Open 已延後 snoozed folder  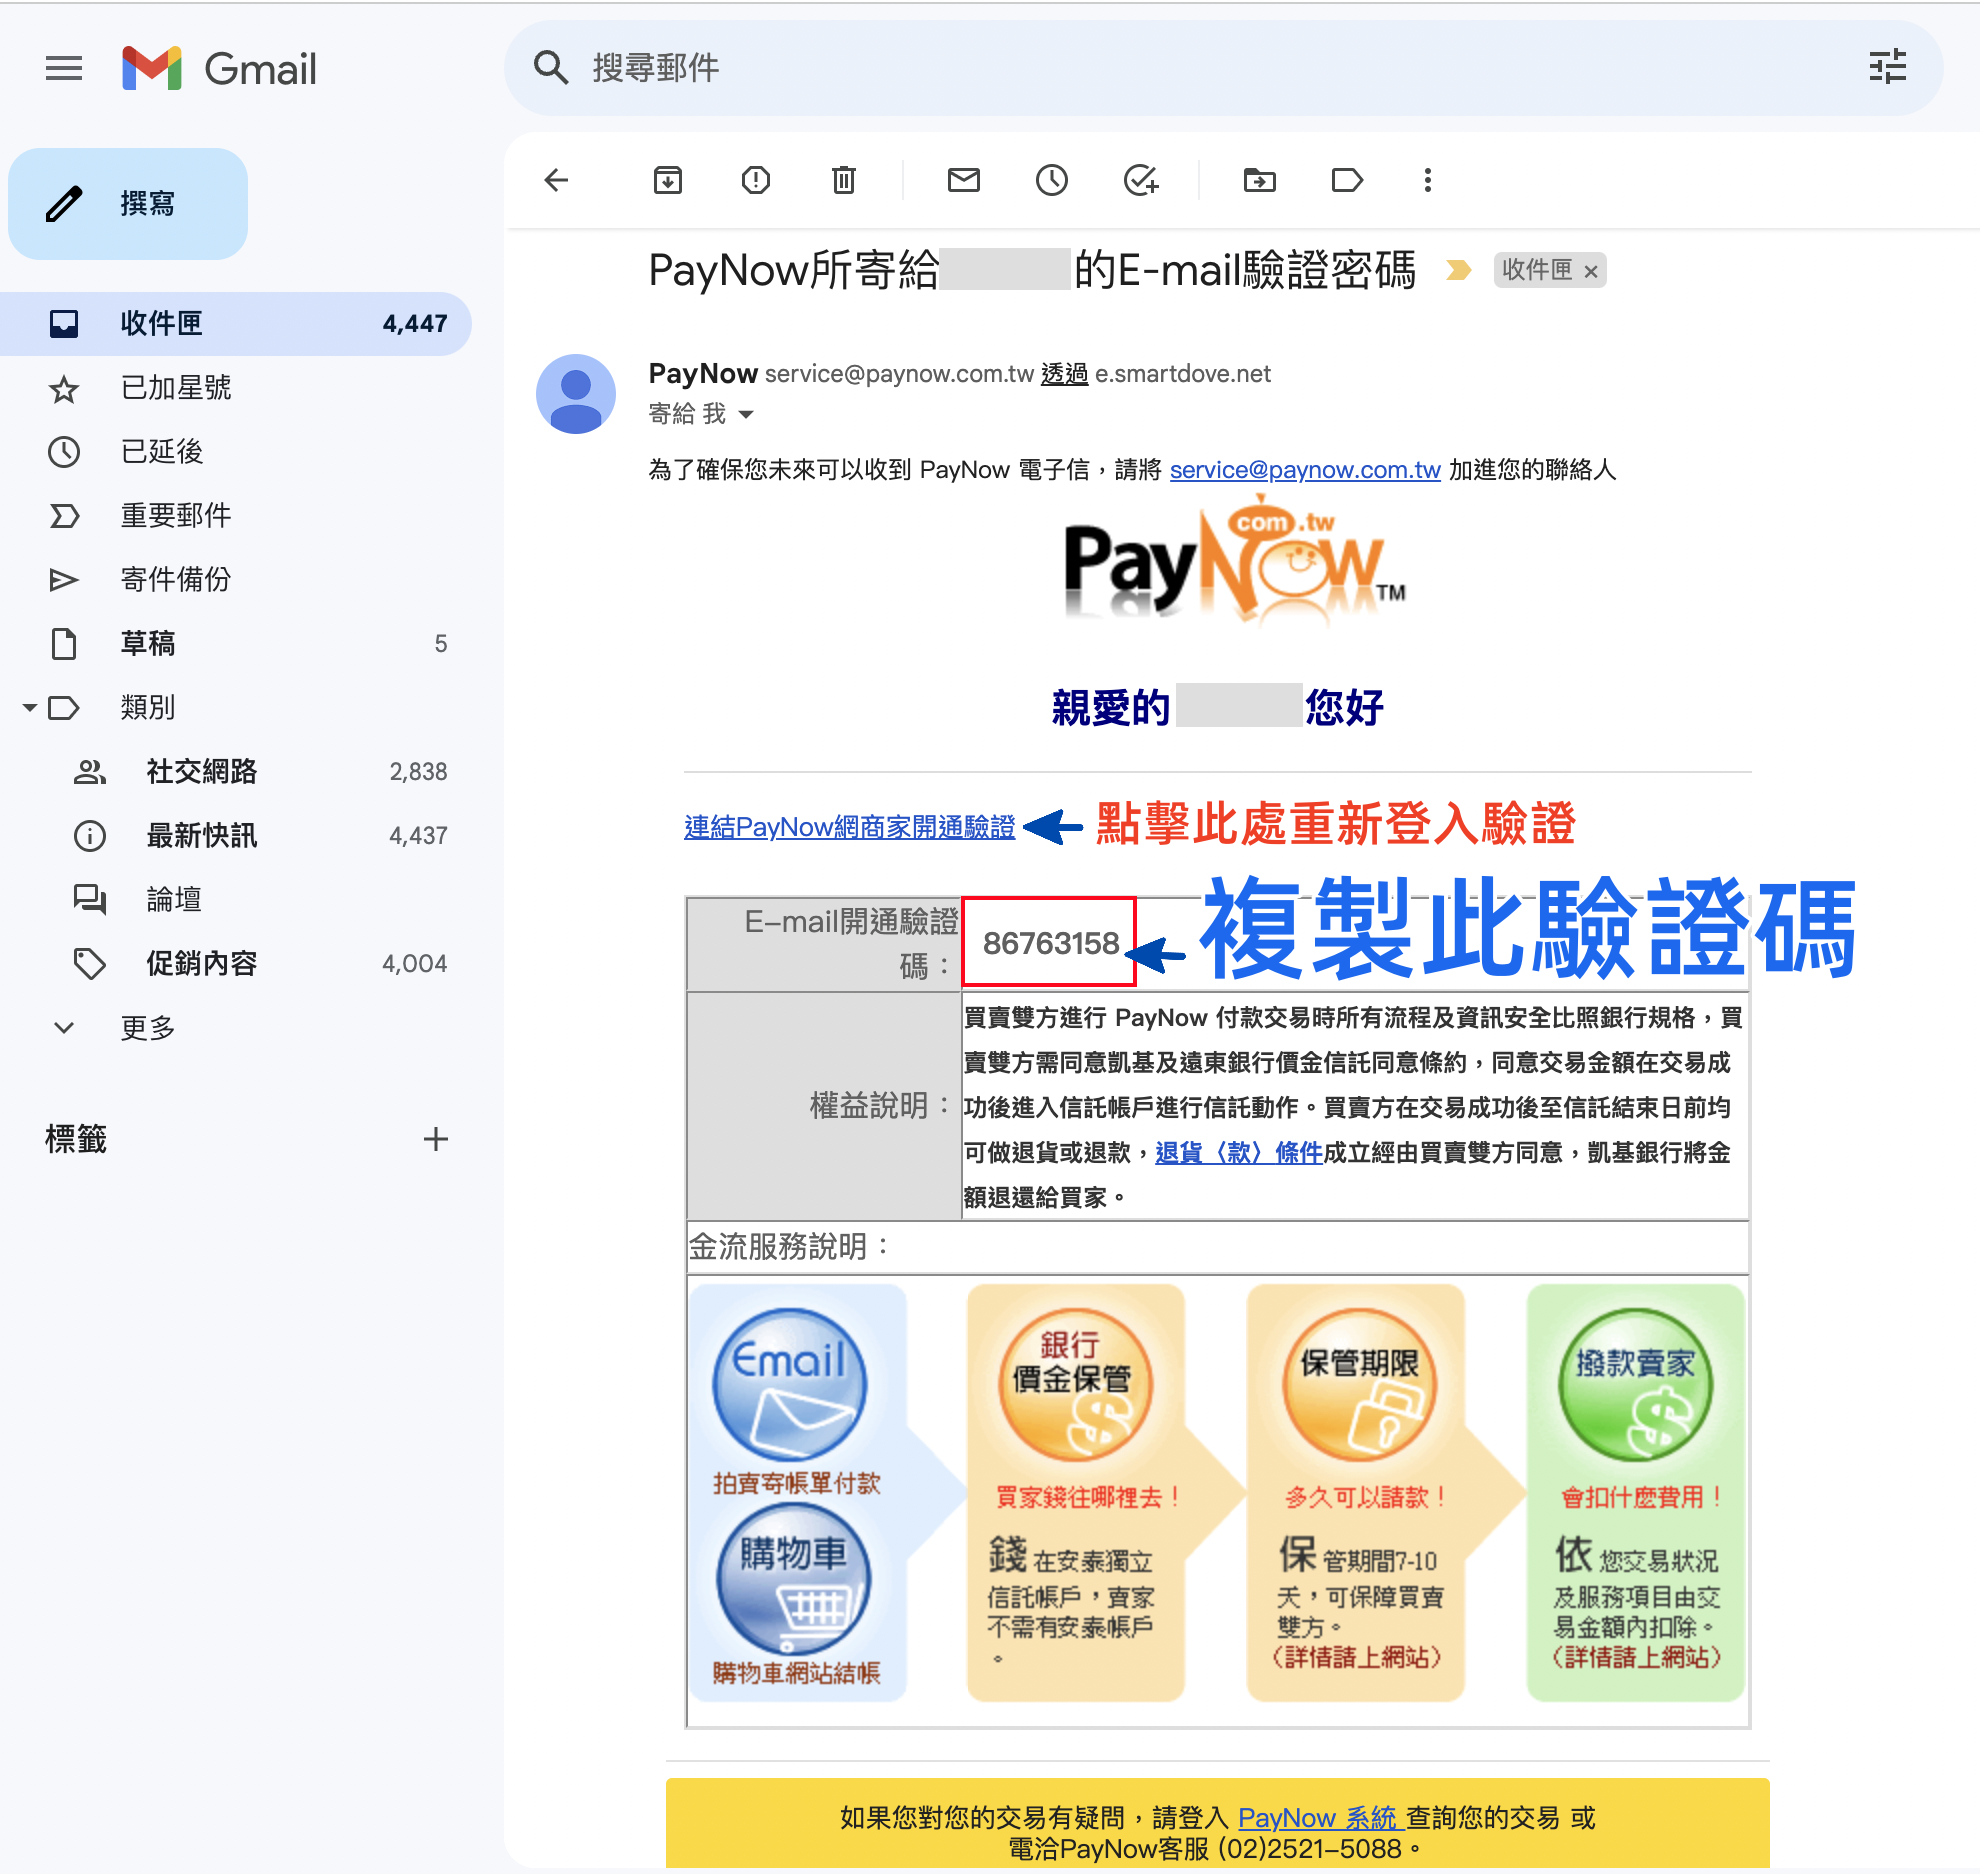pos(236,452)
